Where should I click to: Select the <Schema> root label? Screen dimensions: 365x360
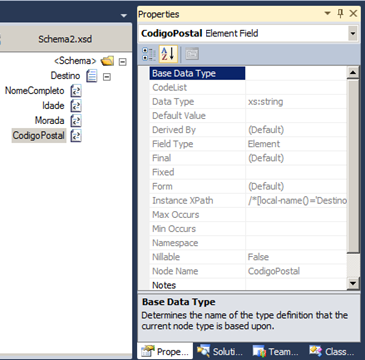point(75,61)
